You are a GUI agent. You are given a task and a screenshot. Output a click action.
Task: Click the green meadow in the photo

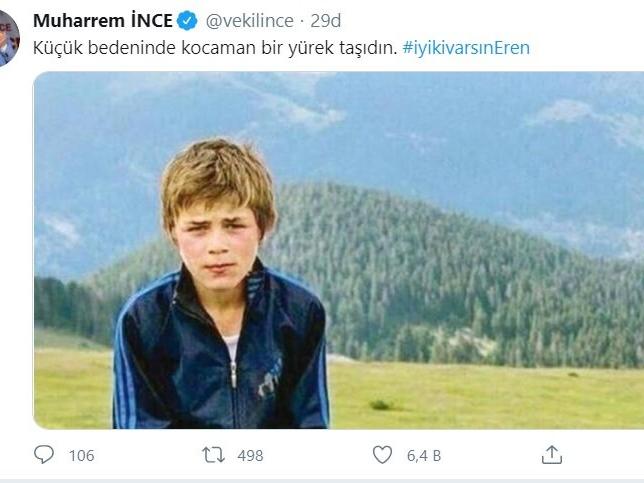pos(480,395)
